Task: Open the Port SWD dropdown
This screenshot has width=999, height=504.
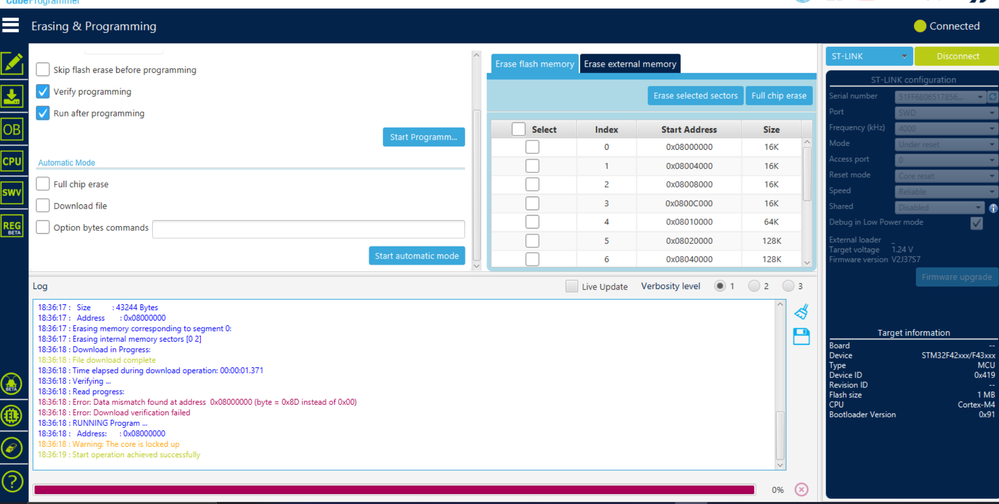Action: (946, 113)
